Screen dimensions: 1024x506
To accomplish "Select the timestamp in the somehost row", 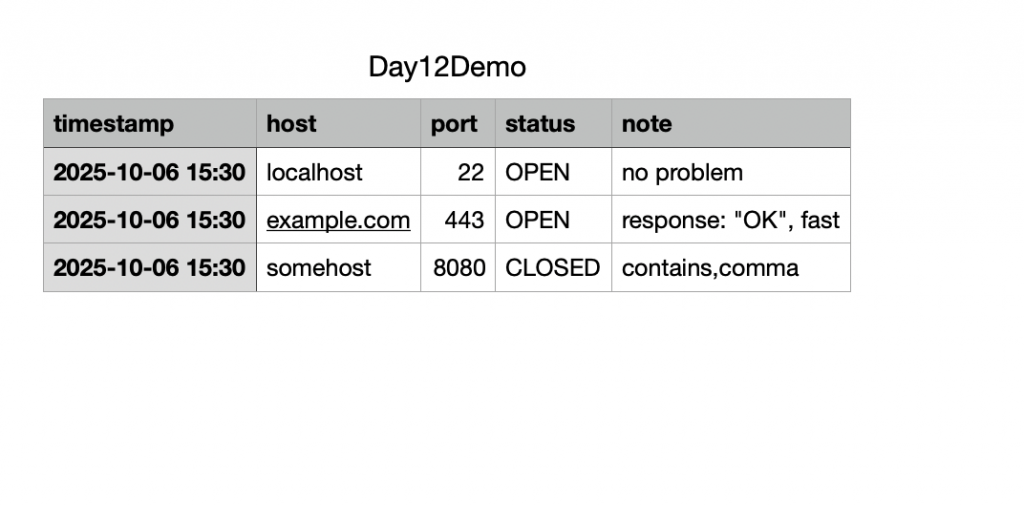I will [x=150, y=268].
